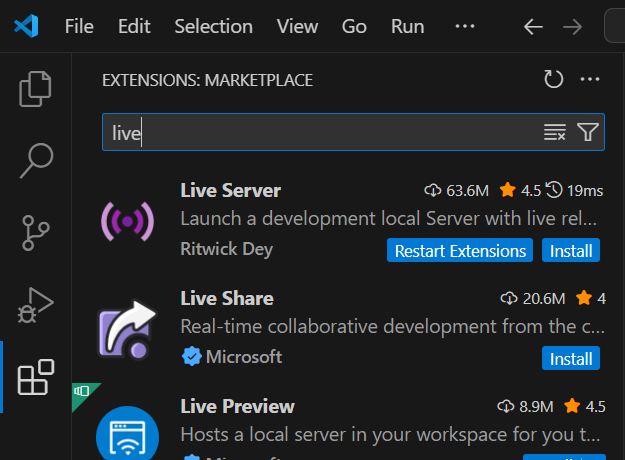Screen dimensions: 625x460
Task: Click the Live Server extension icon
Action: (x=128, y=222)
